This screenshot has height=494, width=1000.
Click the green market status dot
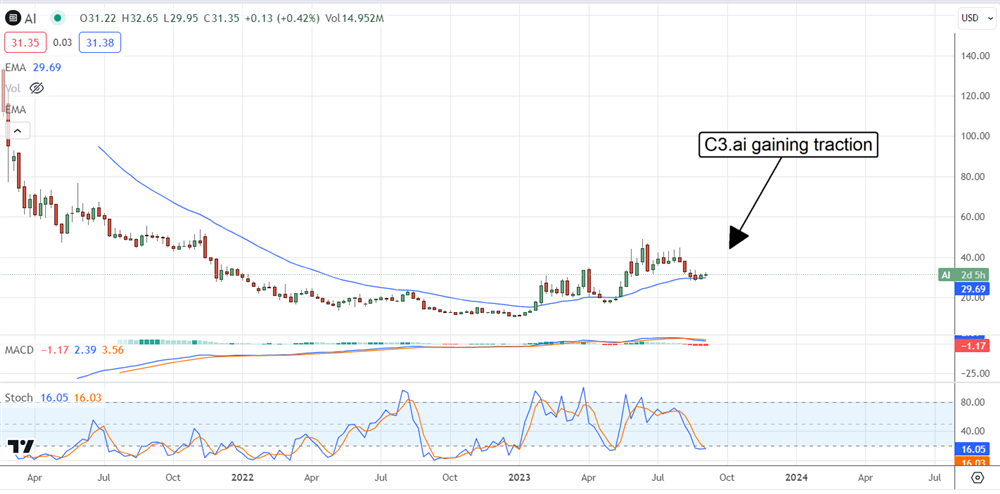tap(58, 20)
